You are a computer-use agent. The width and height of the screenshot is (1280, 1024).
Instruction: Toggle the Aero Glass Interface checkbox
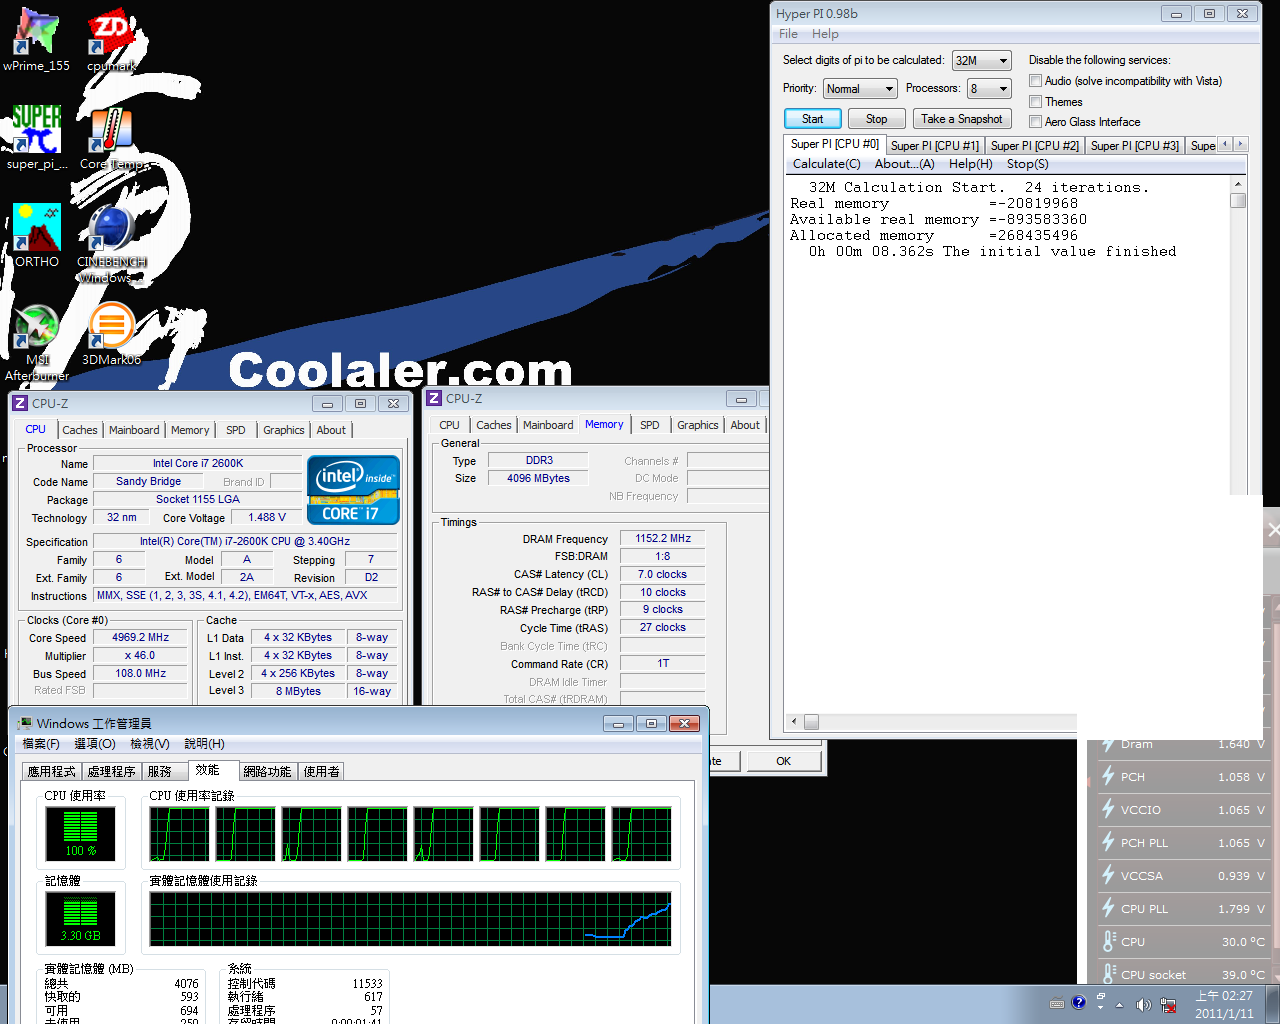point(1036,122)
